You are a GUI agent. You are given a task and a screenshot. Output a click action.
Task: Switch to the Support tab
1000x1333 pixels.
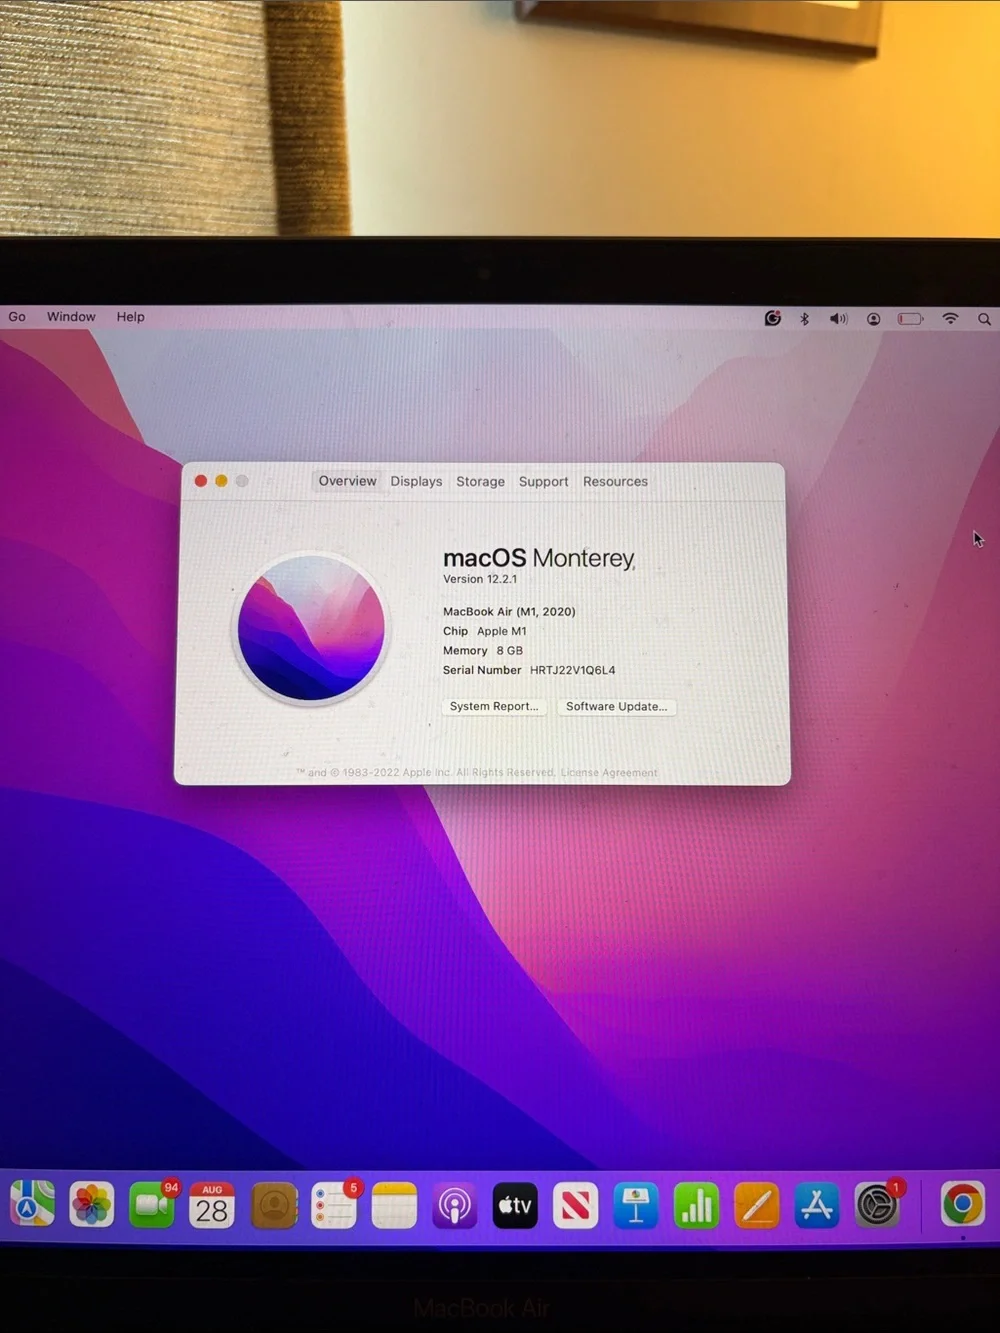tap(543, 481)
